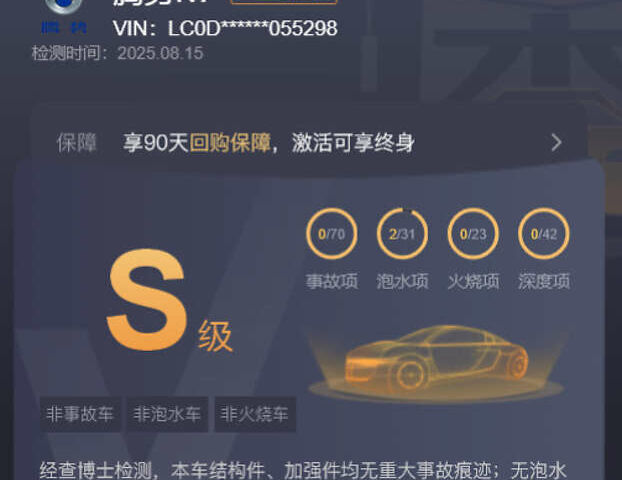Click the 火烧项 0/23 circle indicator
Screen dimensions: 622x480
(x=473, y=234)
